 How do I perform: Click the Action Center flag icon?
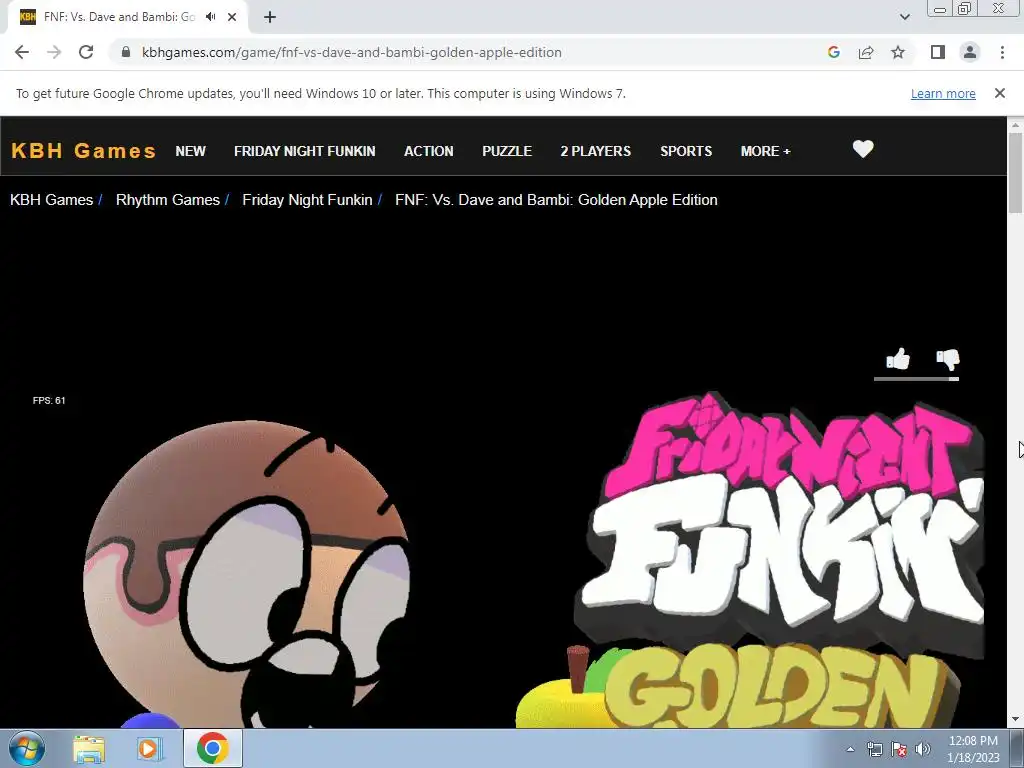[x=899, y=749]
